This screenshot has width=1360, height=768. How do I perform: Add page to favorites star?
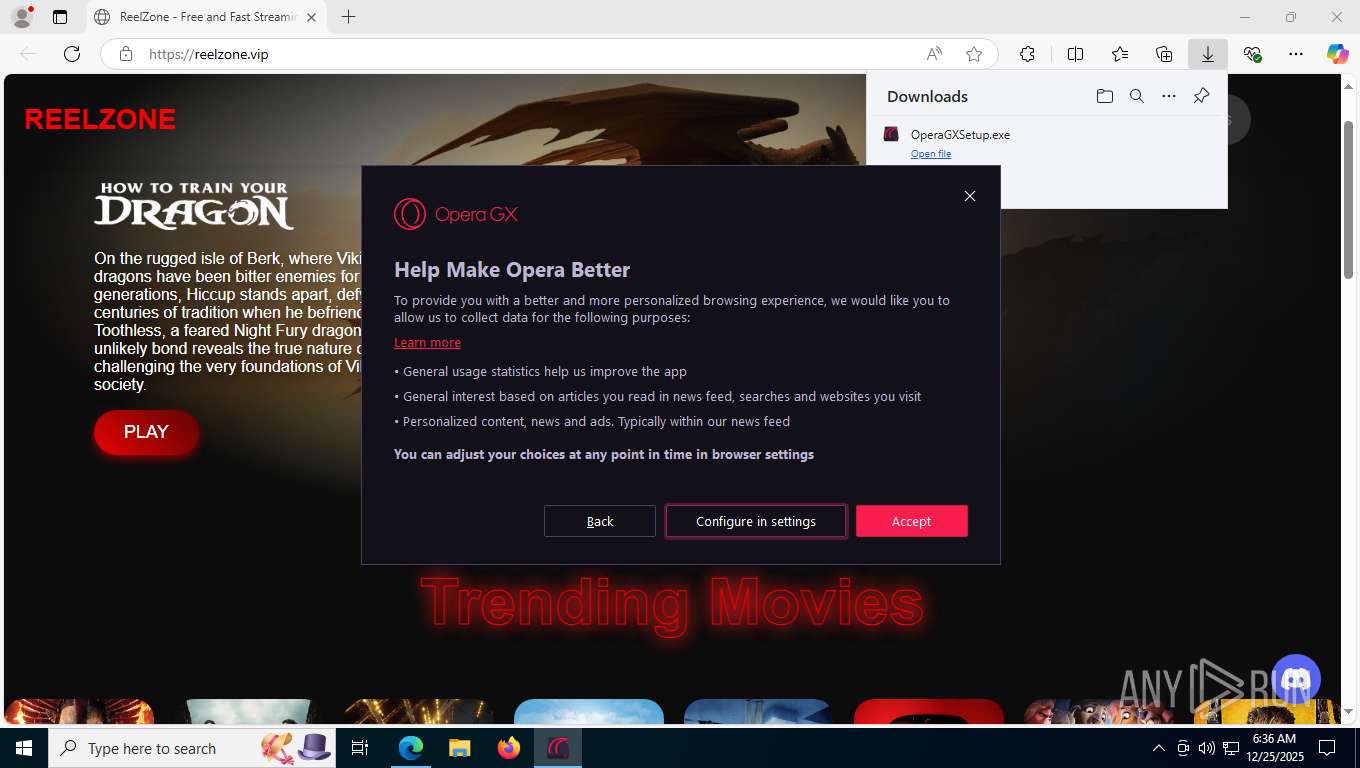974,54
